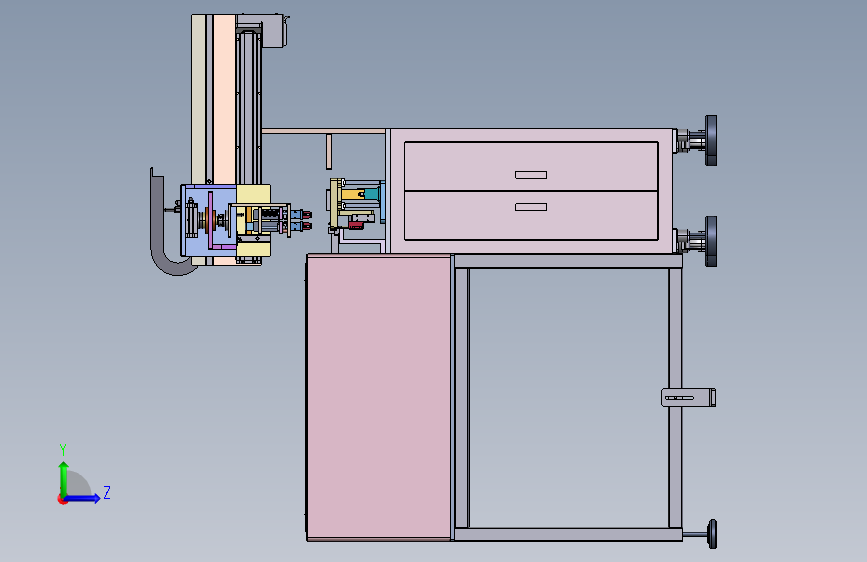Select the gray motor atop the column

[x=274, y=31]
